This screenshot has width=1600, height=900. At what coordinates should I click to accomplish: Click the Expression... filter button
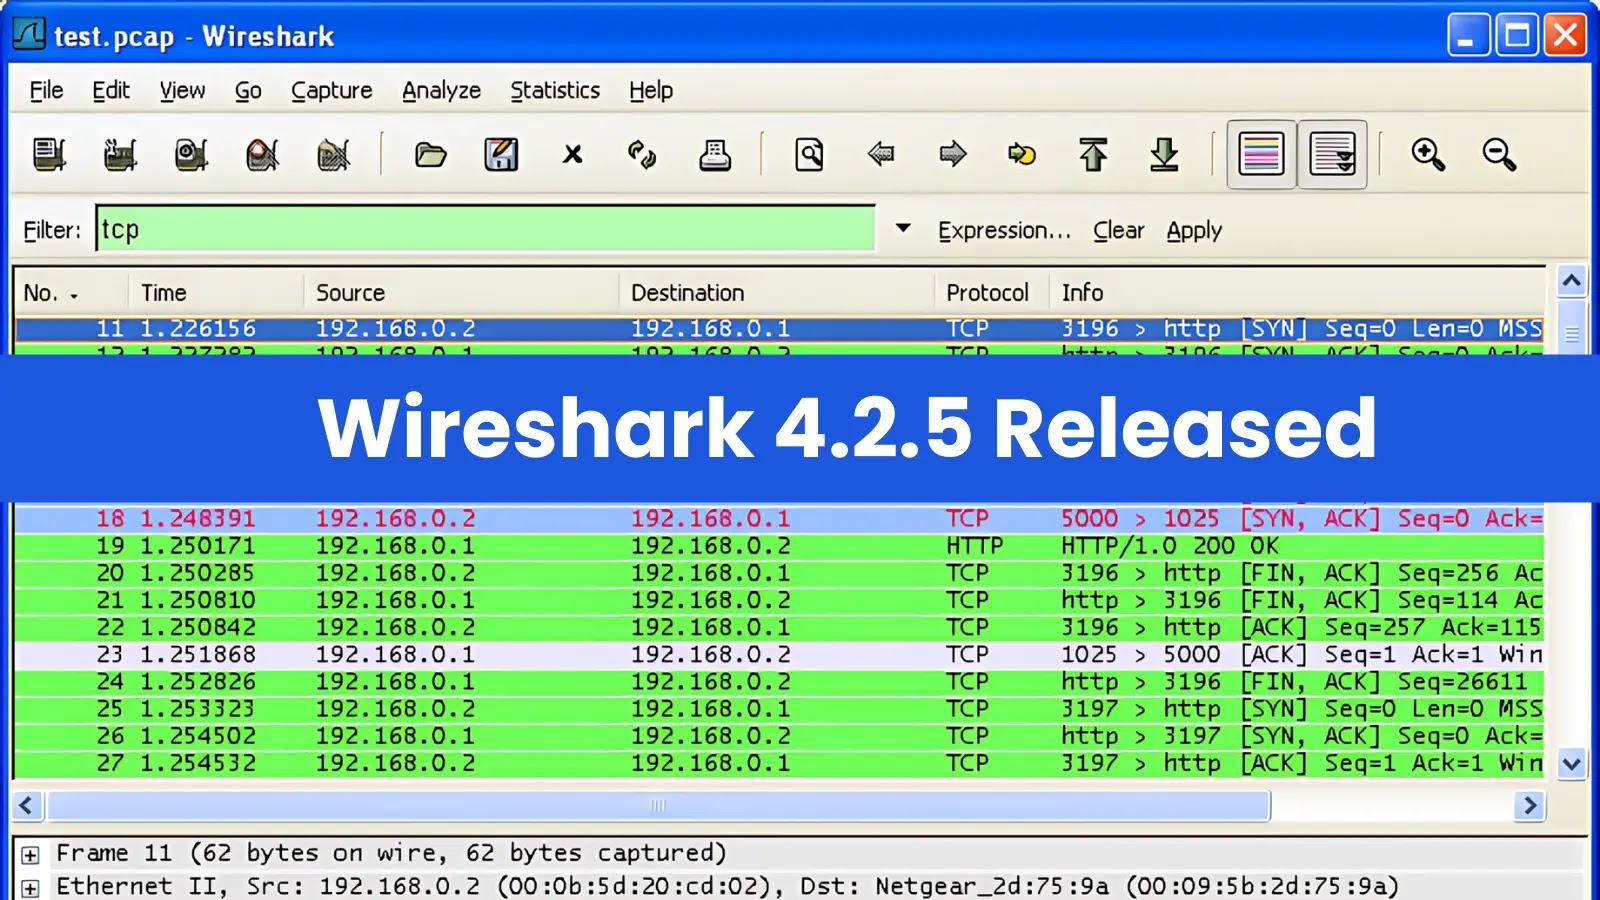click(1004, 230)
